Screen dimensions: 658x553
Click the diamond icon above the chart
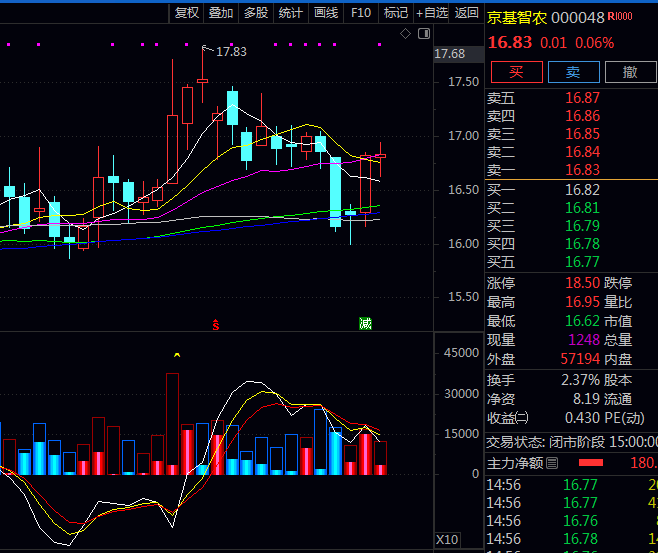pyautogui.click(x=406, y=34)
